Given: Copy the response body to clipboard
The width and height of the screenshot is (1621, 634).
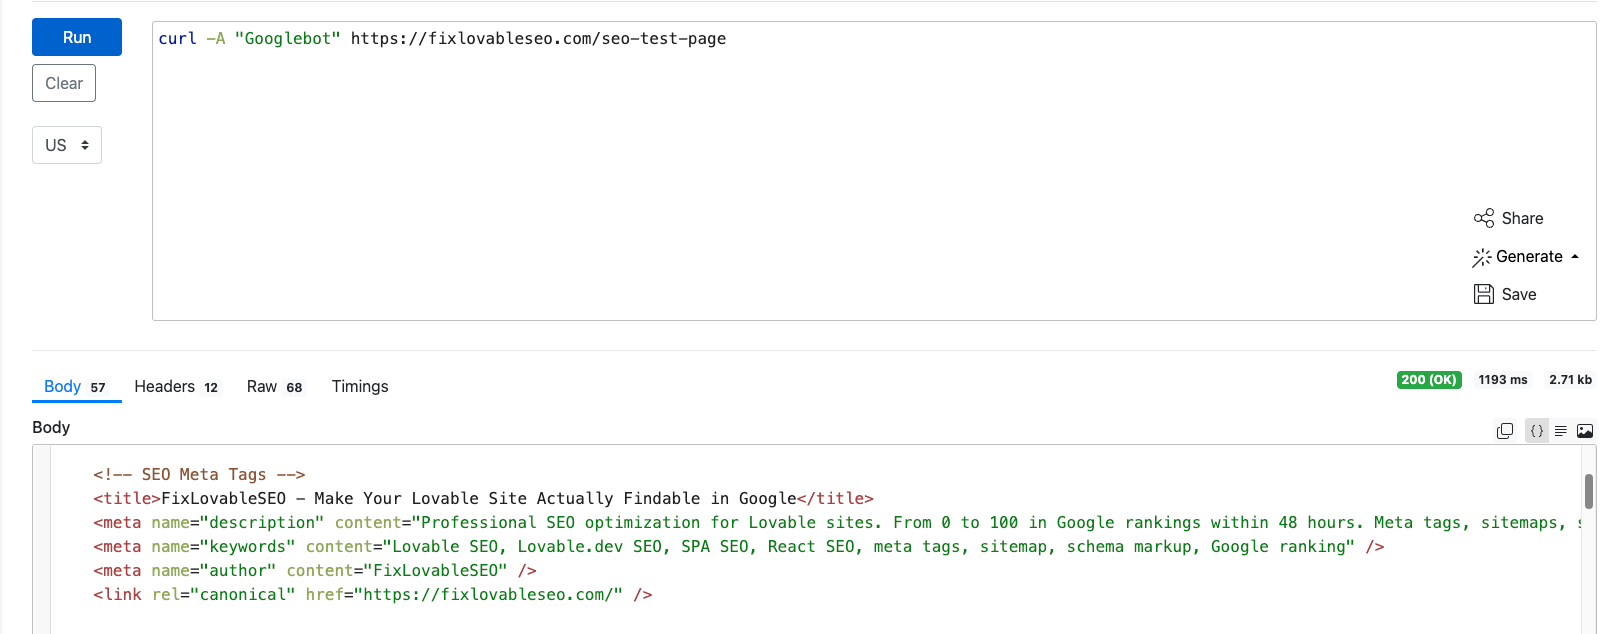Looking at the screenshot, I should coord(1505,431).
